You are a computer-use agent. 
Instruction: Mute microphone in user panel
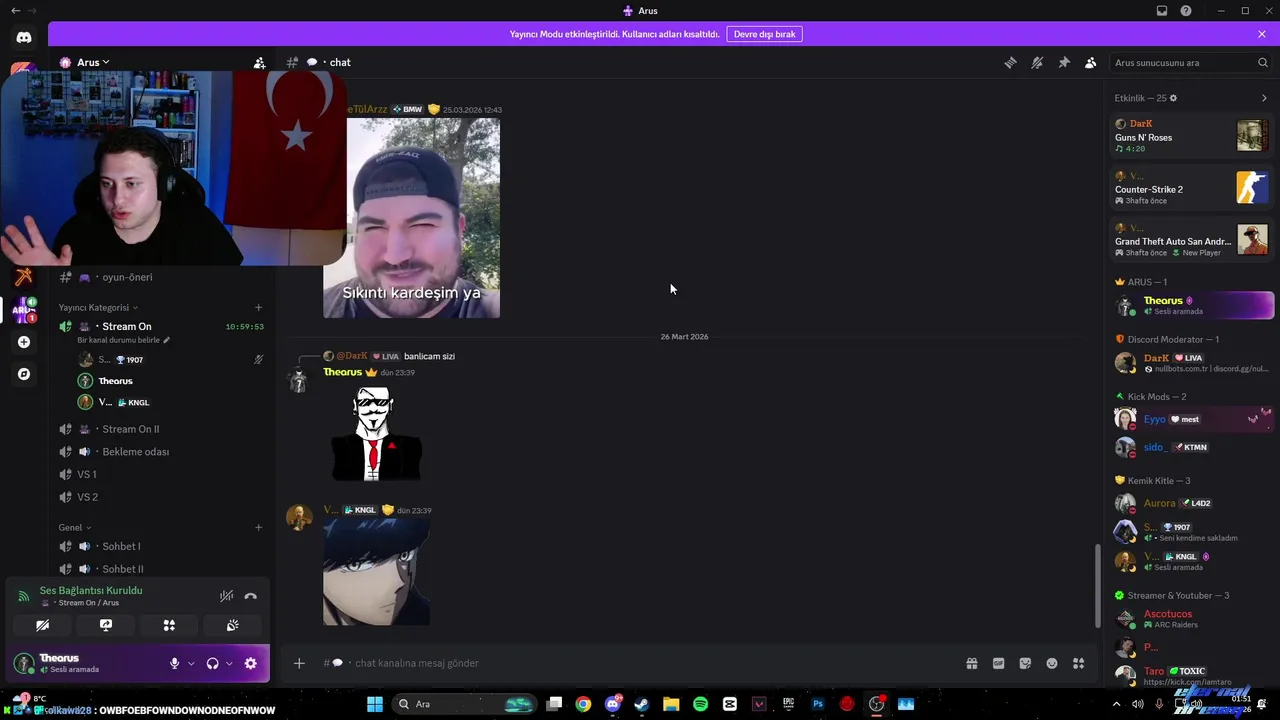174,663
